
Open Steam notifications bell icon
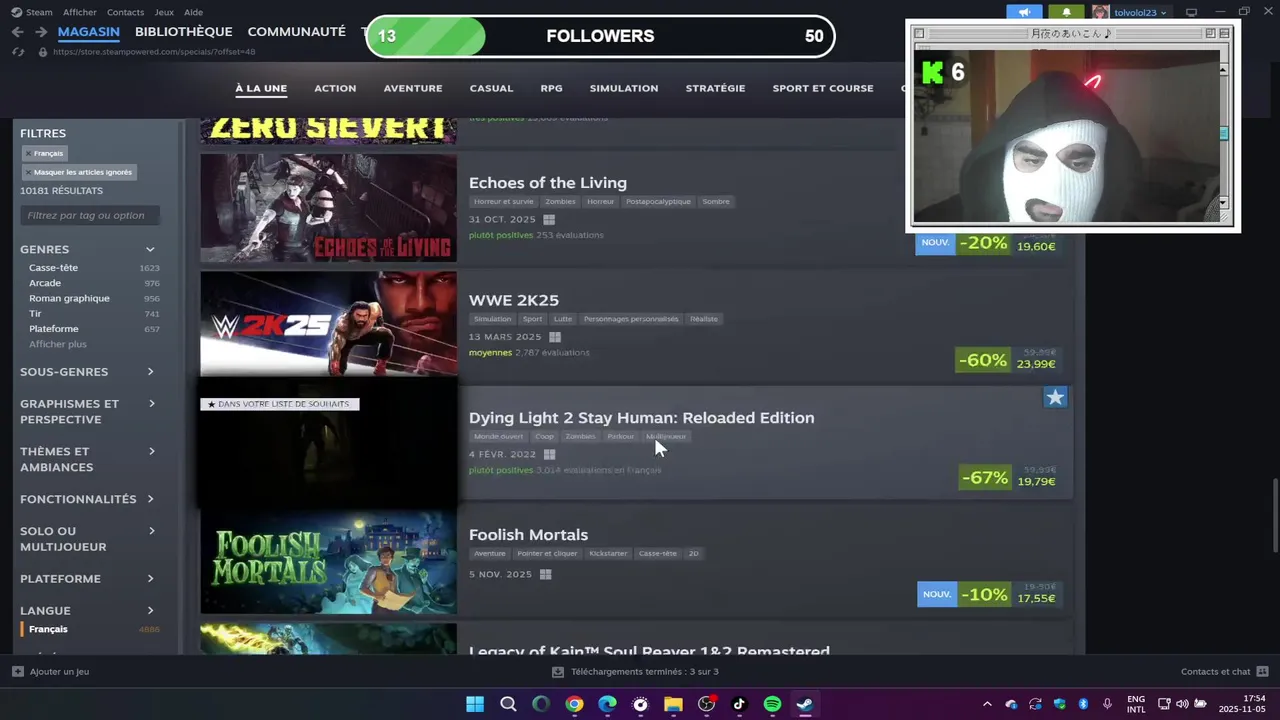click(1066, 12)
